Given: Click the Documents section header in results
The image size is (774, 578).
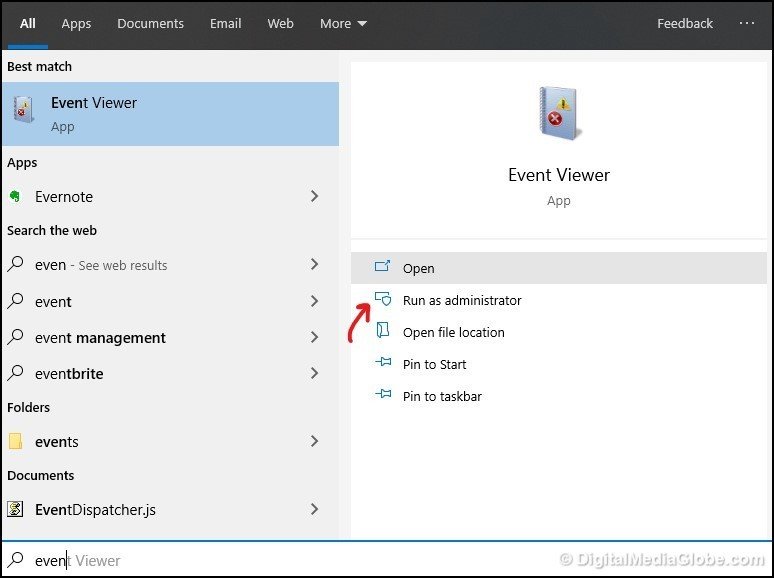Looking at the screenshot, I should (x=40, y=475).
